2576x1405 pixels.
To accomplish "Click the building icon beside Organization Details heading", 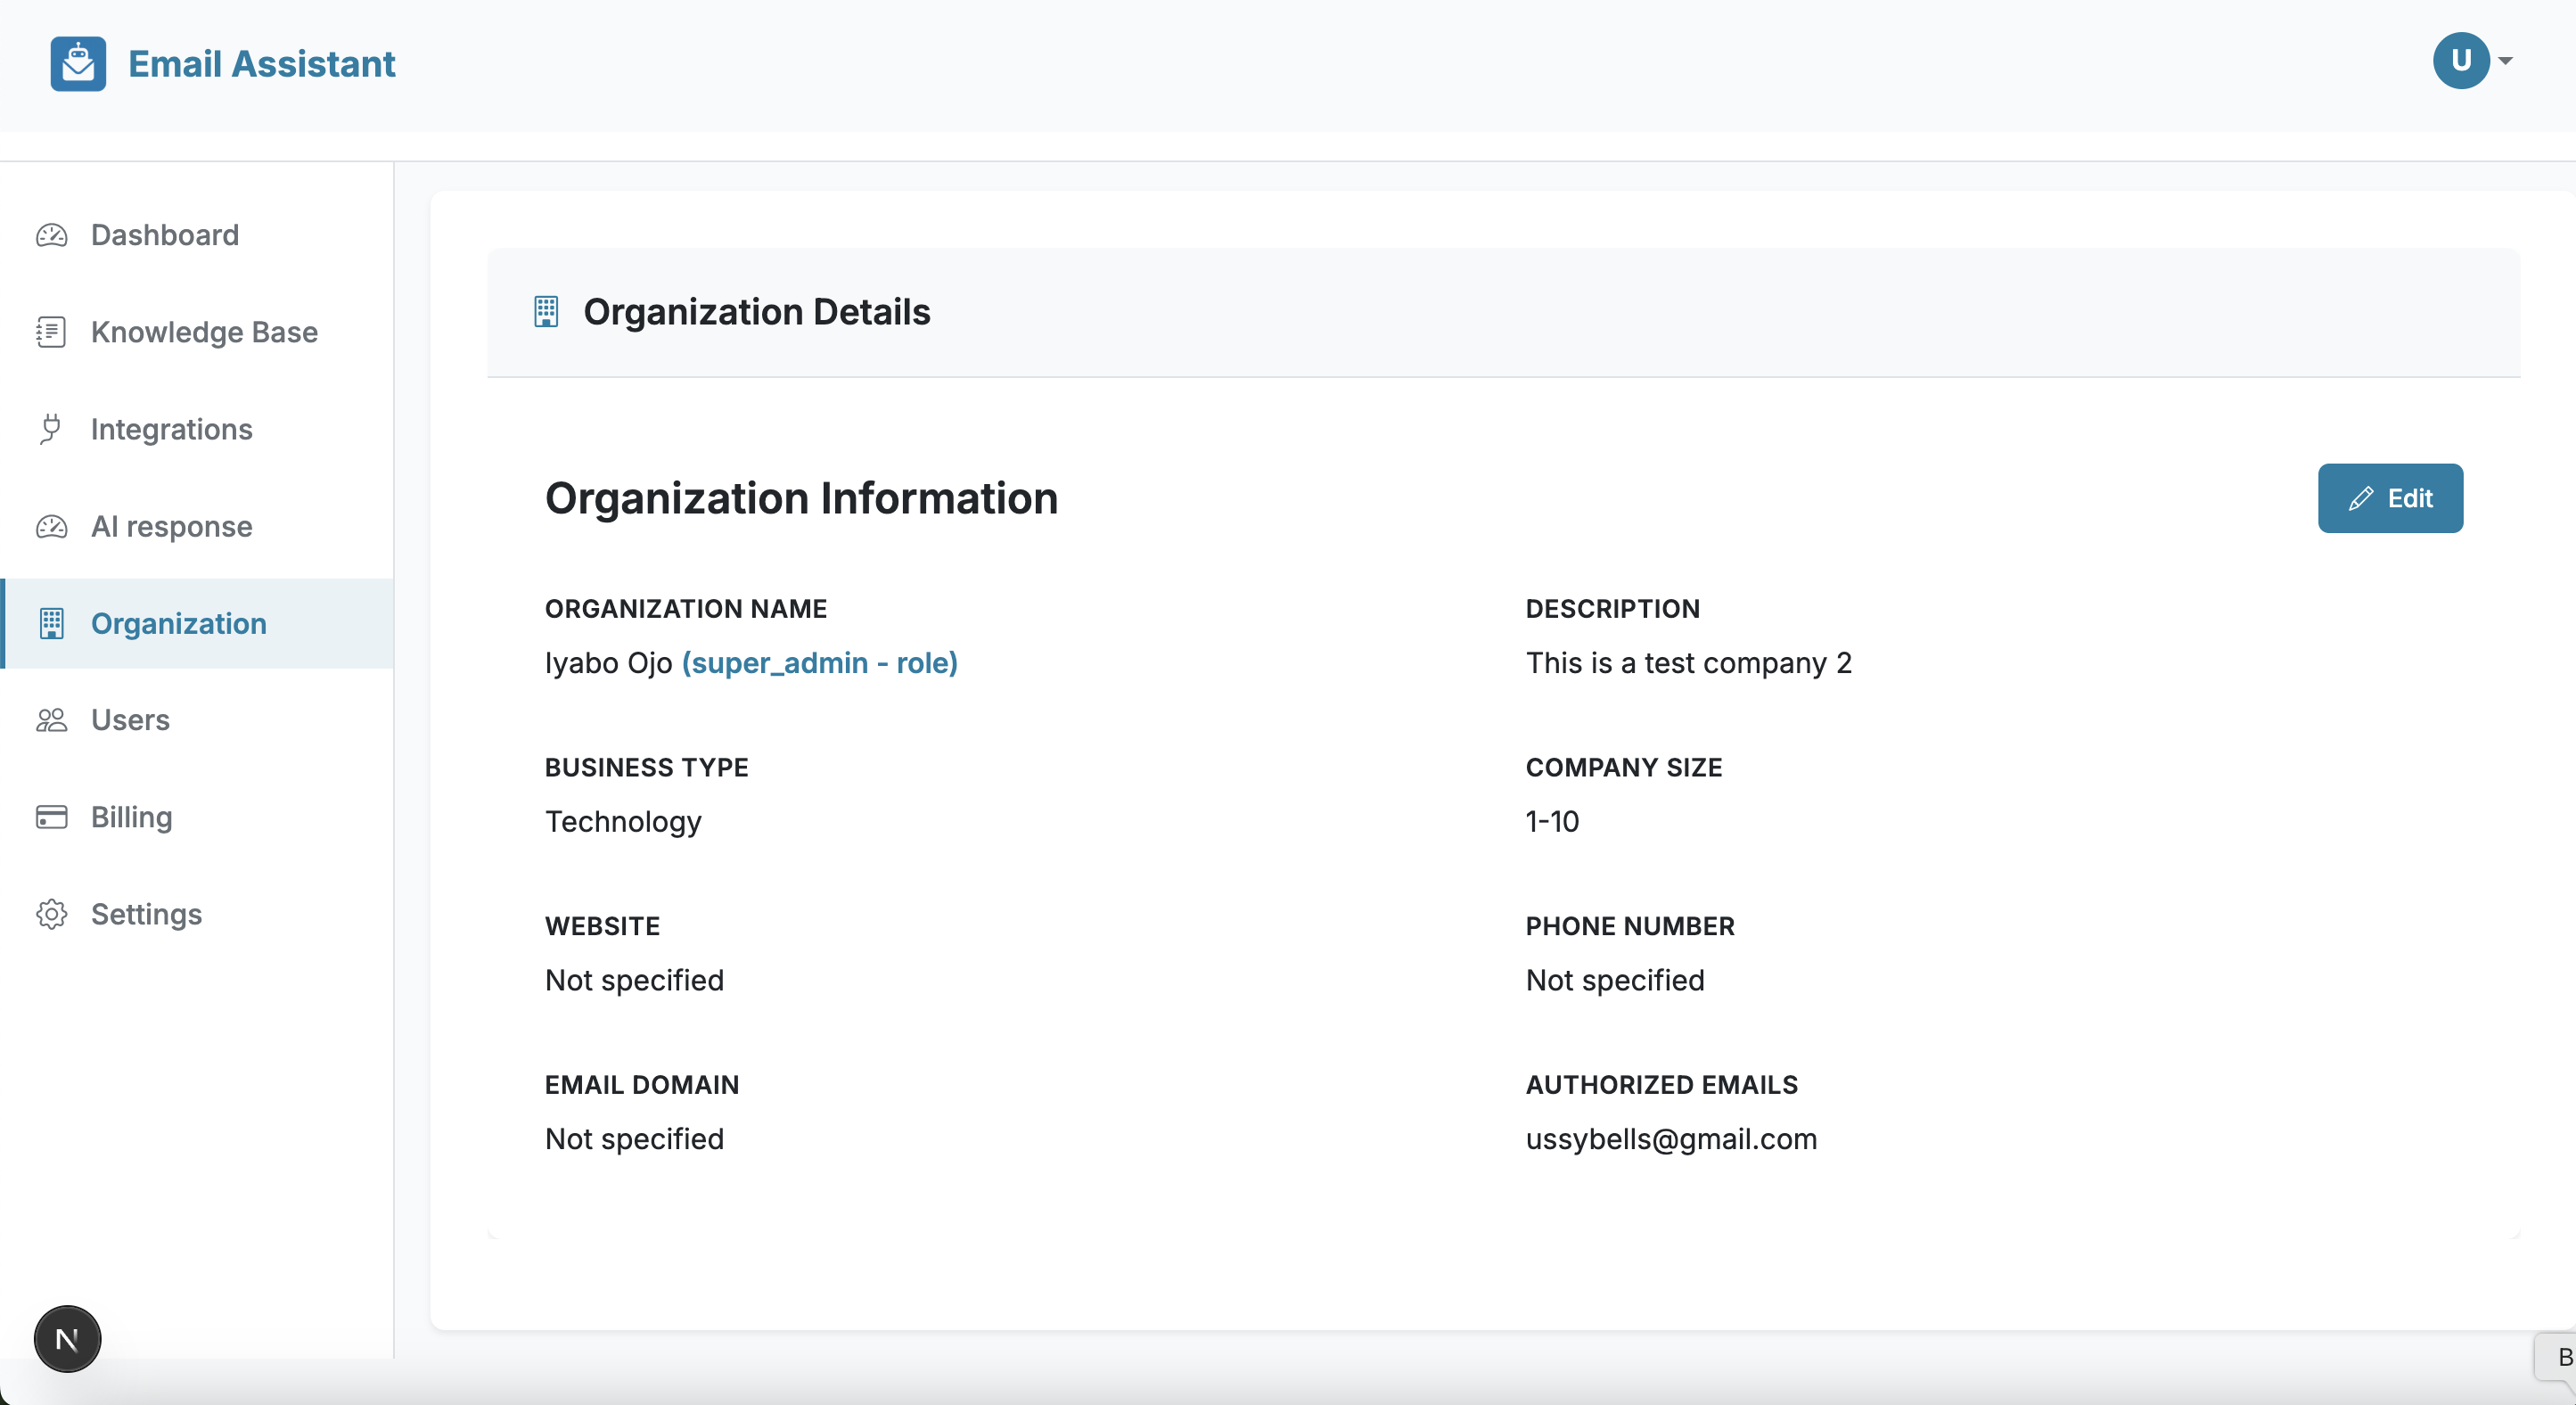I will (x=546, y=311).
